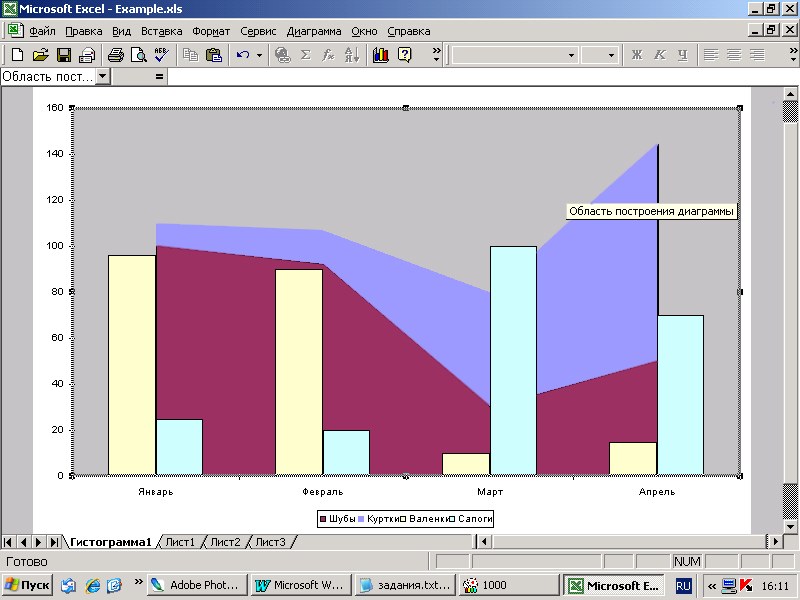
Task: Align text left
Action: (x=711, y=55)
